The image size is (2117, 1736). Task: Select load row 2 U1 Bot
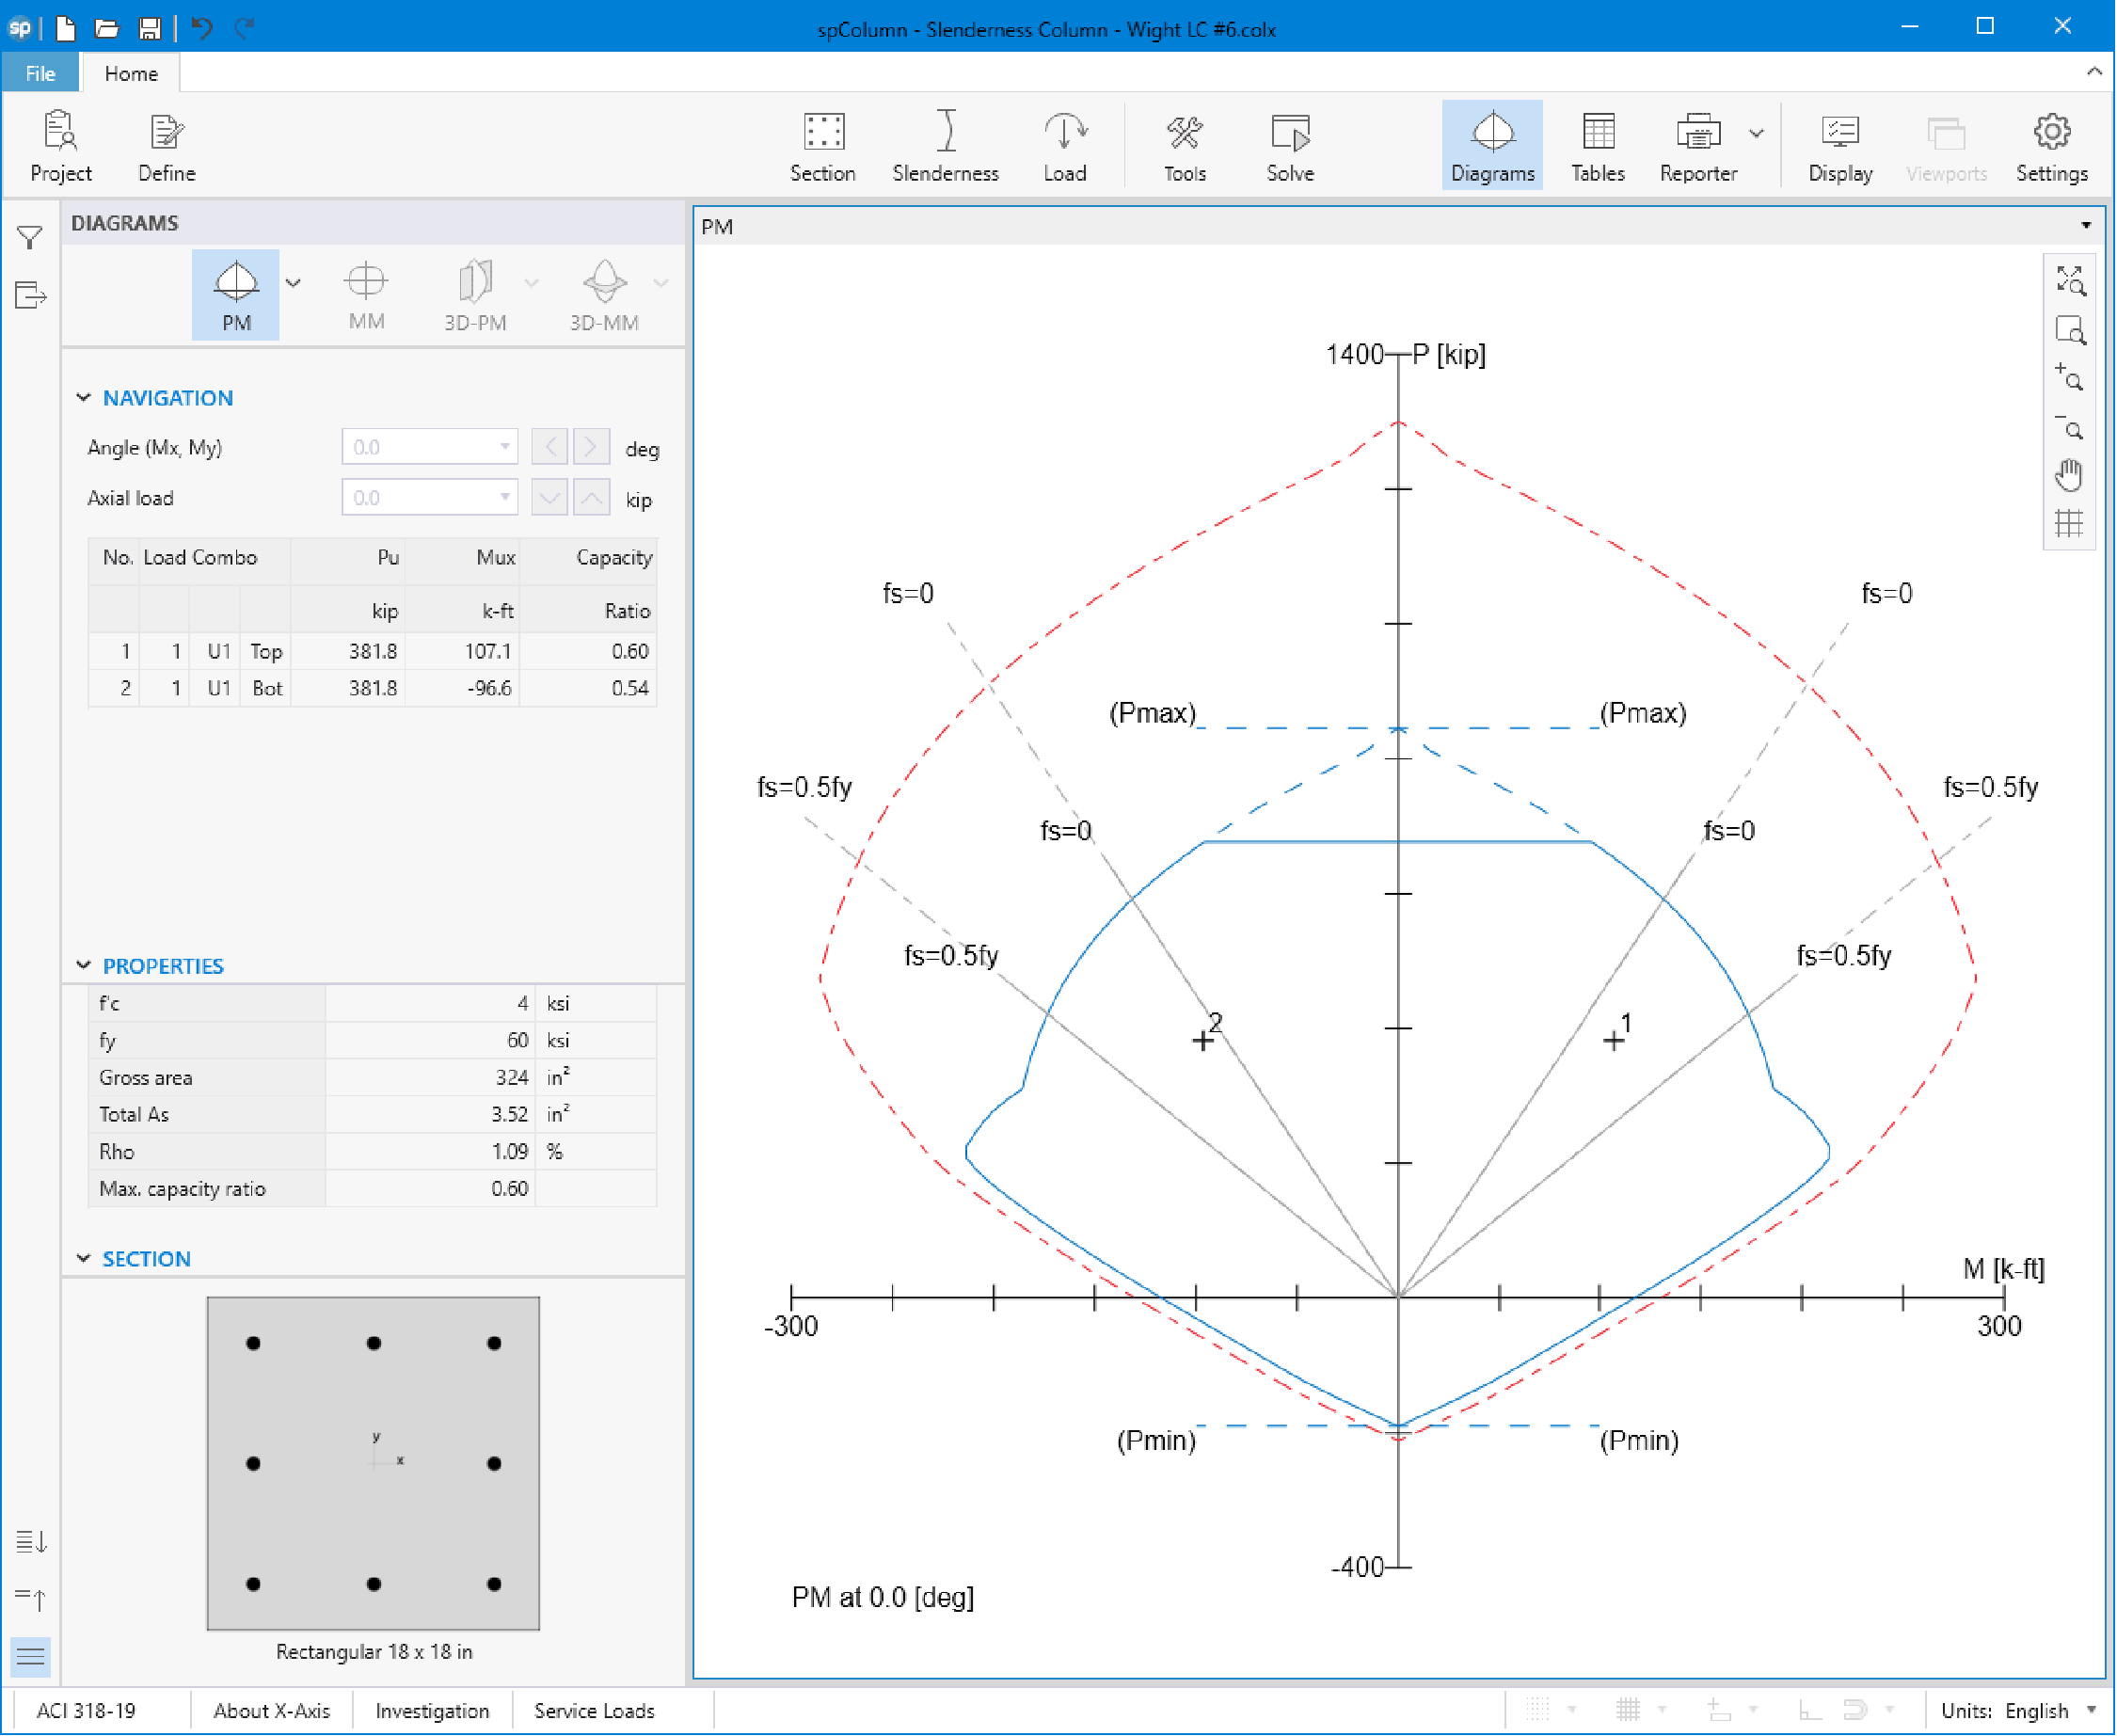(x=373, y=689)
